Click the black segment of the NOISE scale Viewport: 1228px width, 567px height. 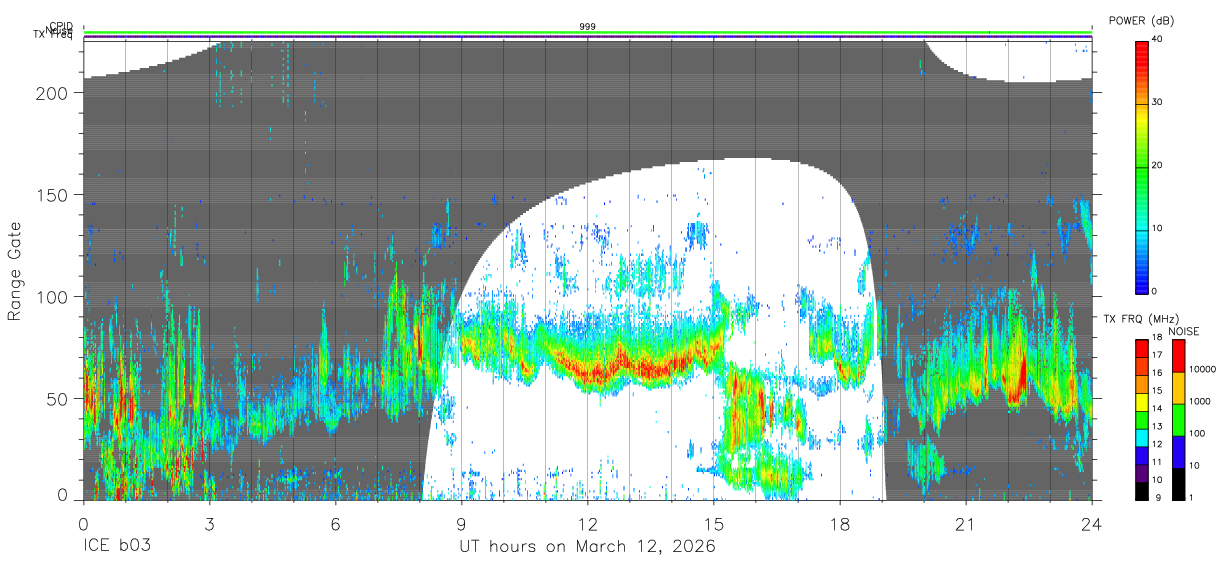click(1179, 483)
